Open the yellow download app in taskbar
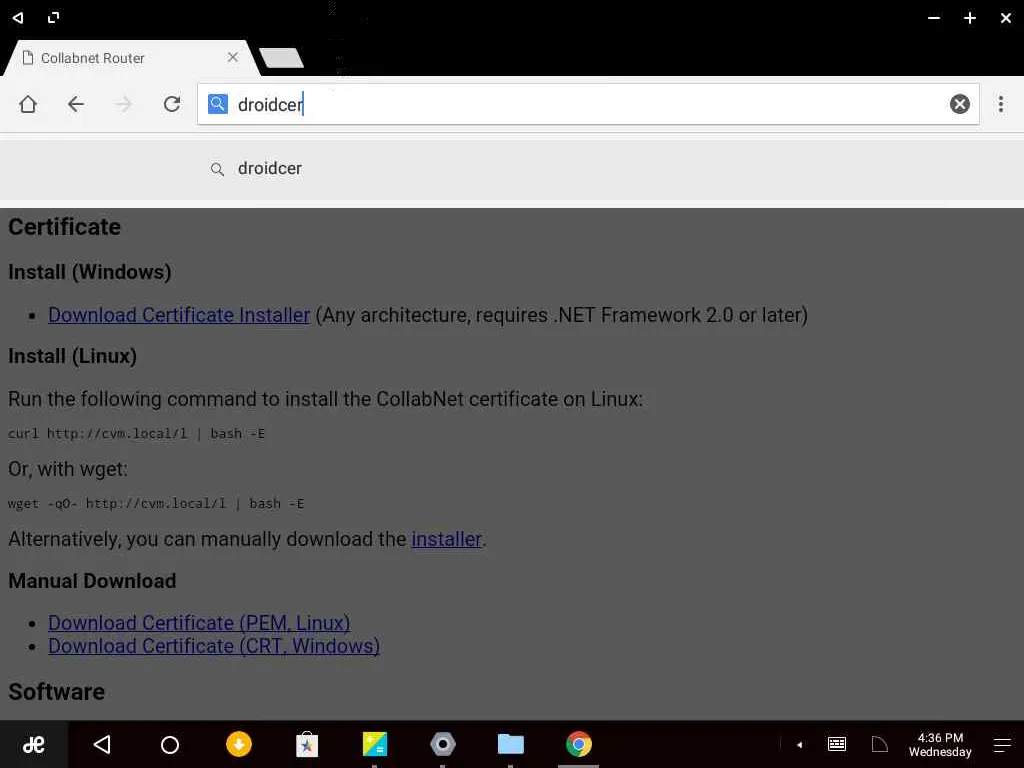This screenshot has height=768, width=1024. click(239, 744)
